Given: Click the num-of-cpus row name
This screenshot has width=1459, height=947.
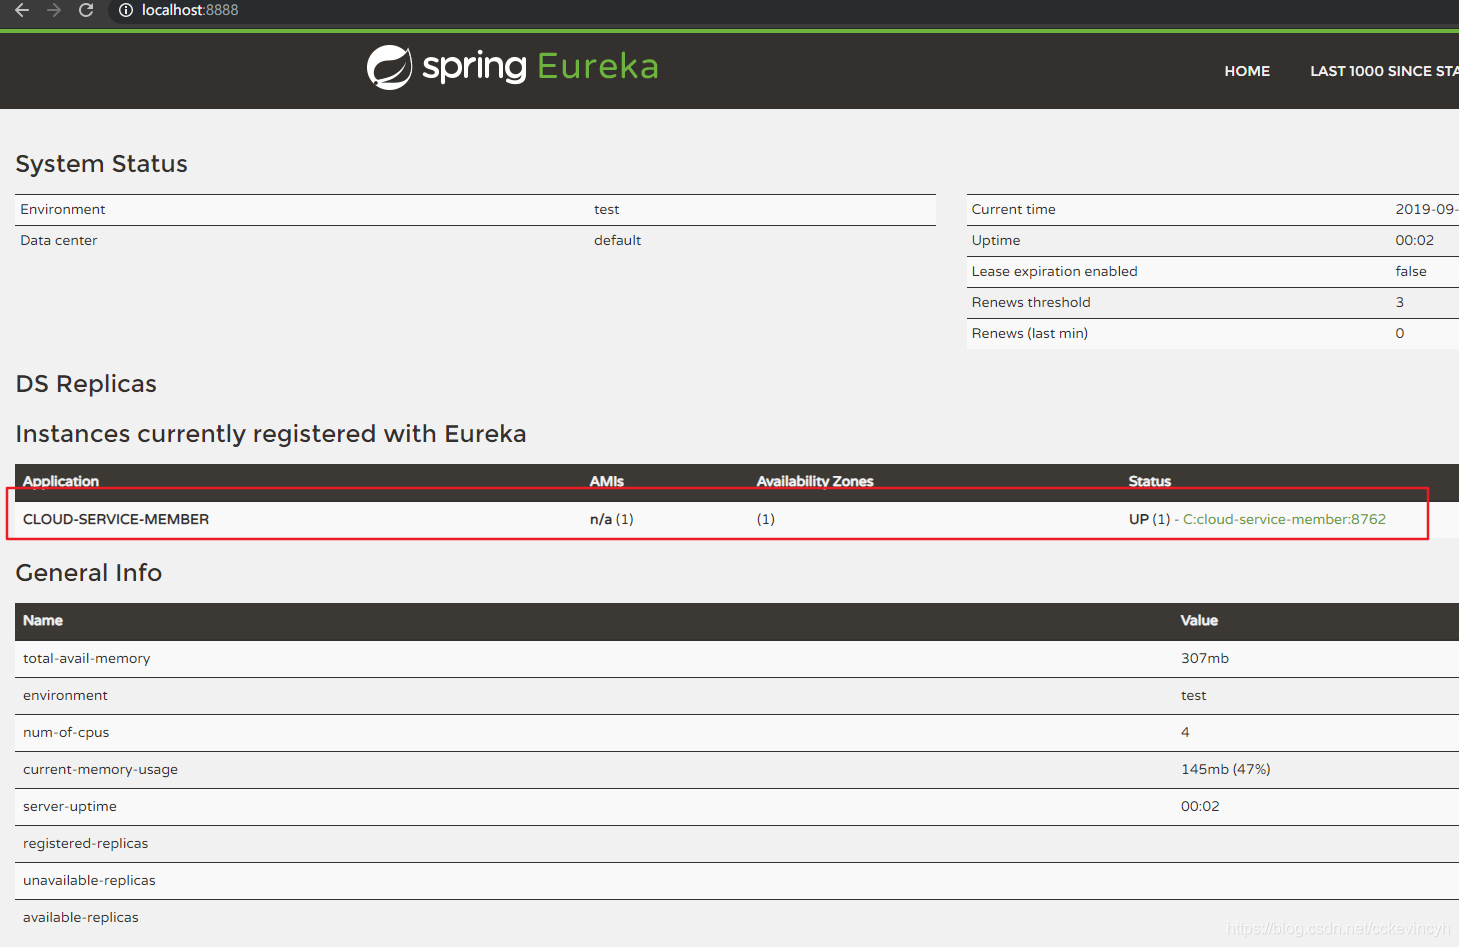Looking at the screenshot, I should (x=66, y=732).
